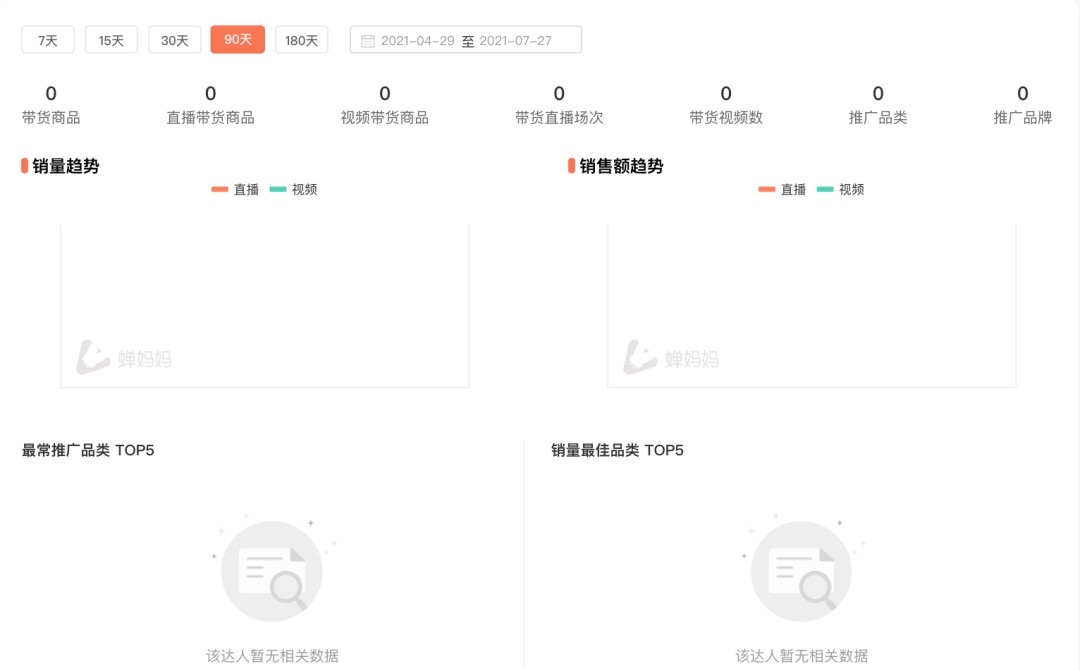1080x671 pixels.
Task: Toggle 视频 legend in 销售额趋势 chart
Action: 840,189
